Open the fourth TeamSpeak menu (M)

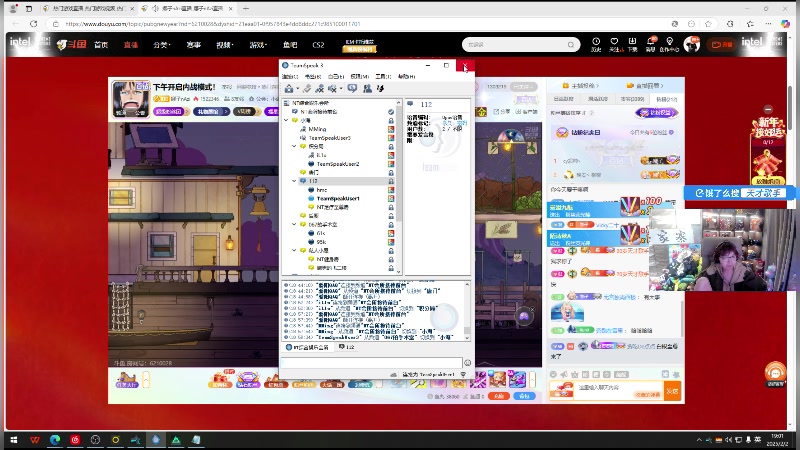pos(360,77)
